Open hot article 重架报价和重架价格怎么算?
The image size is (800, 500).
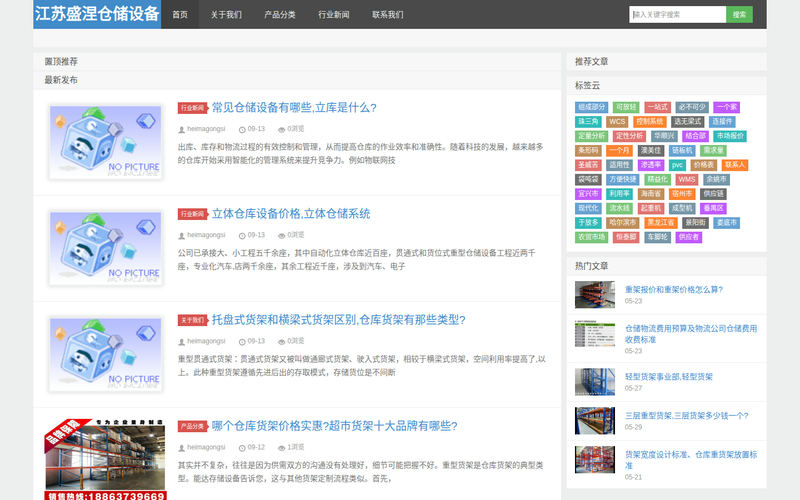click(673, 290)
